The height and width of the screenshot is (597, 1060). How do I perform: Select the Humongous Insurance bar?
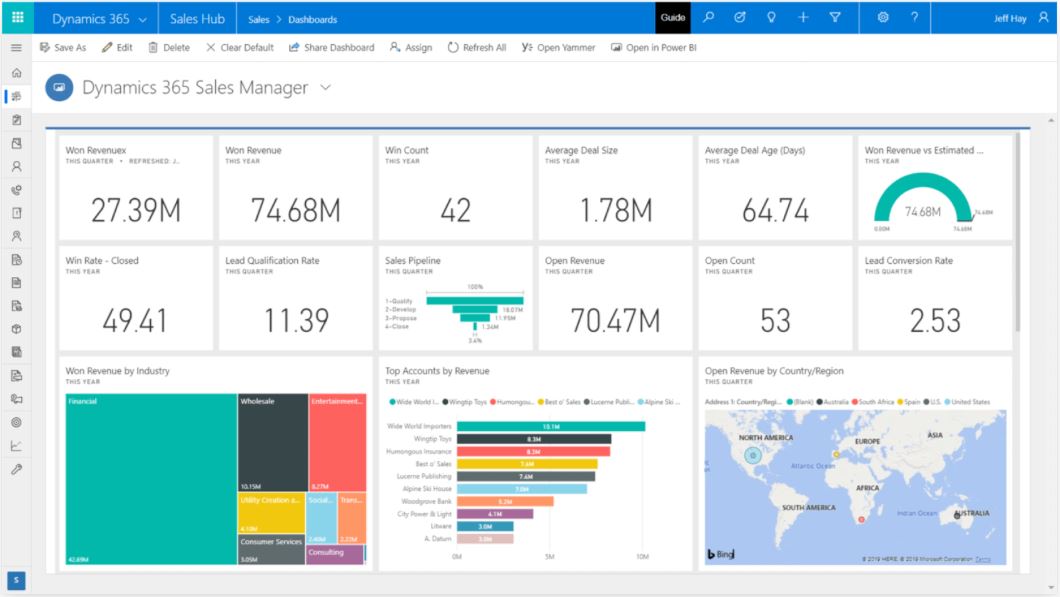(533, 452)
